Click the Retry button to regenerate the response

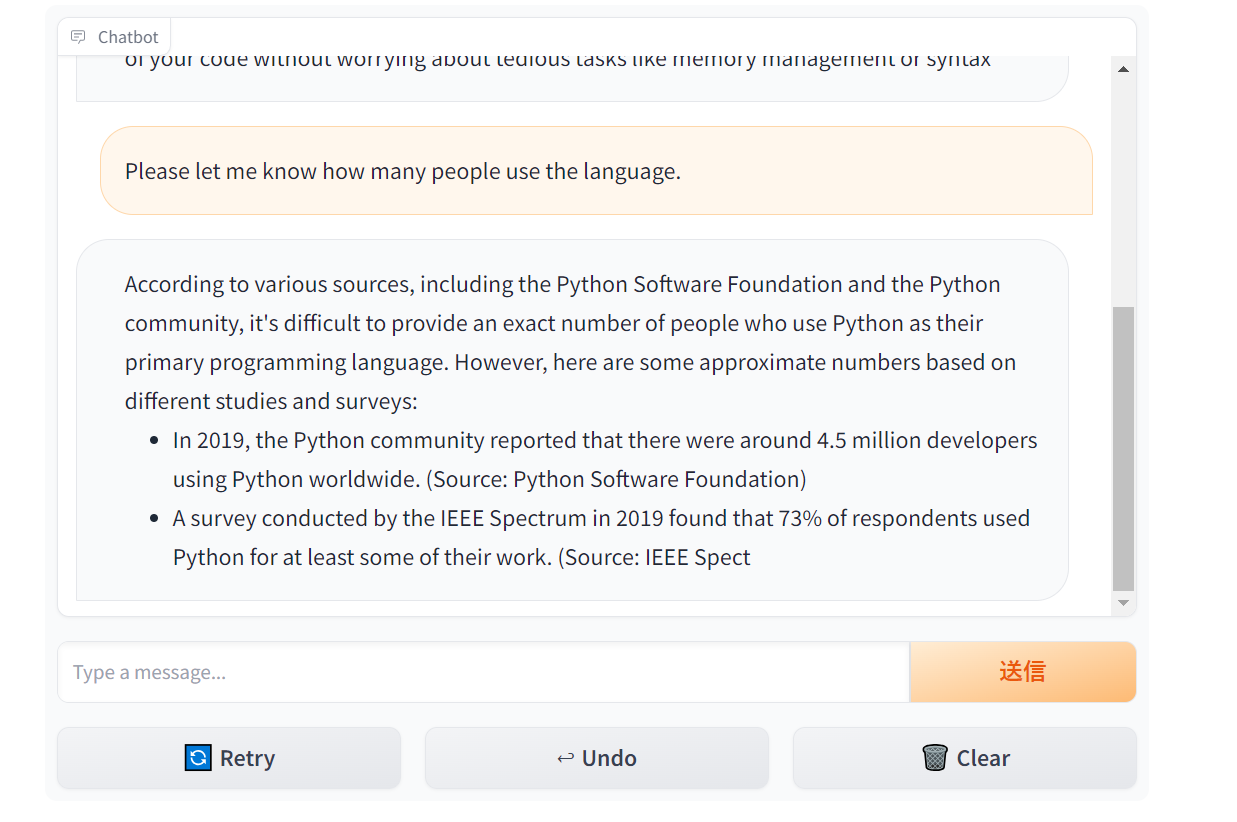229,758
